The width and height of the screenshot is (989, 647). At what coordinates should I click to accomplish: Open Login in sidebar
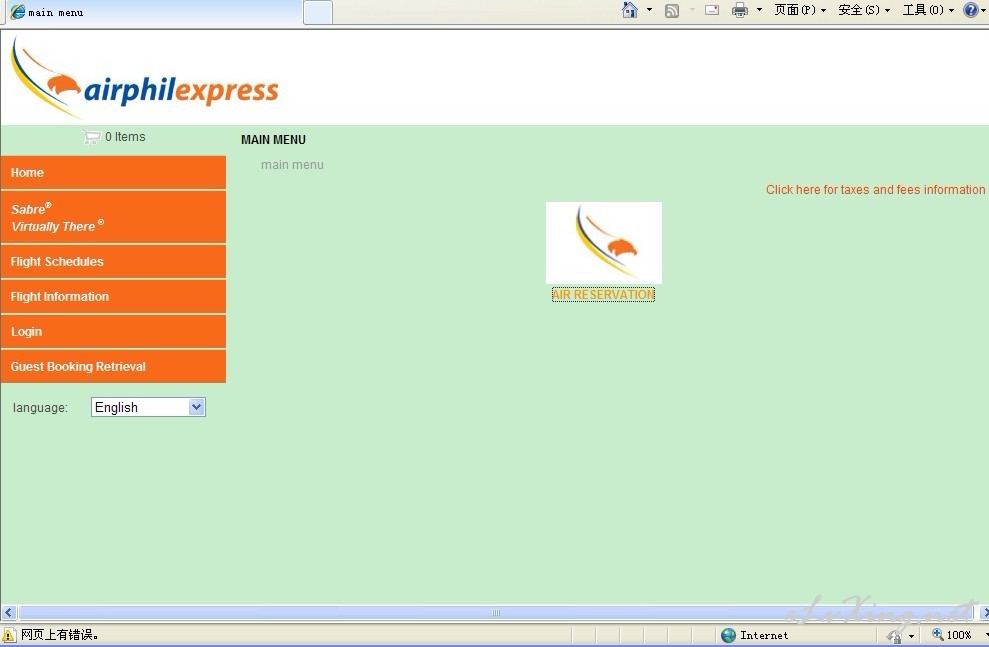(114, 332)
